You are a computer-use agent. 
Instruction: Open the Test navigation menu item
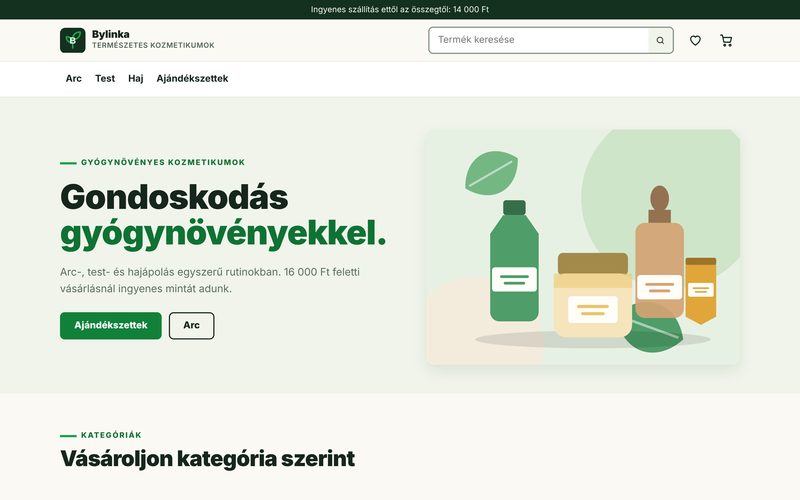point(105,79)
